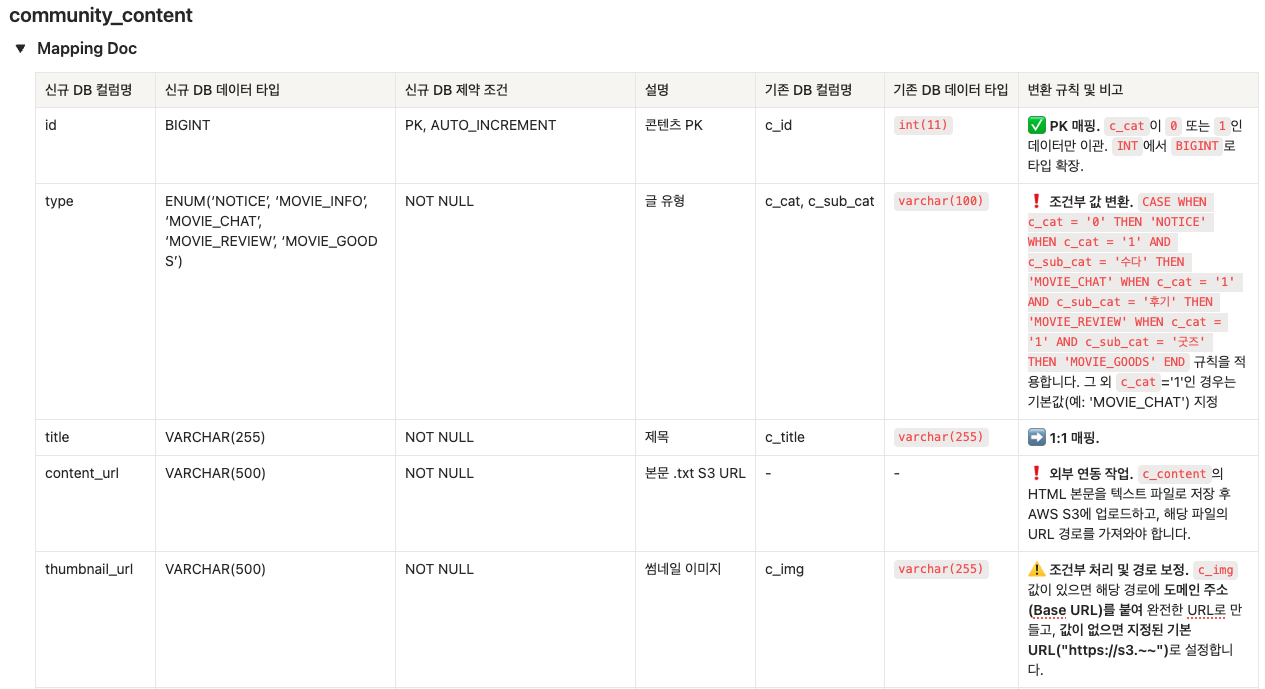Click the 신규 DB 데이터 타입 column header

(222, 90)
